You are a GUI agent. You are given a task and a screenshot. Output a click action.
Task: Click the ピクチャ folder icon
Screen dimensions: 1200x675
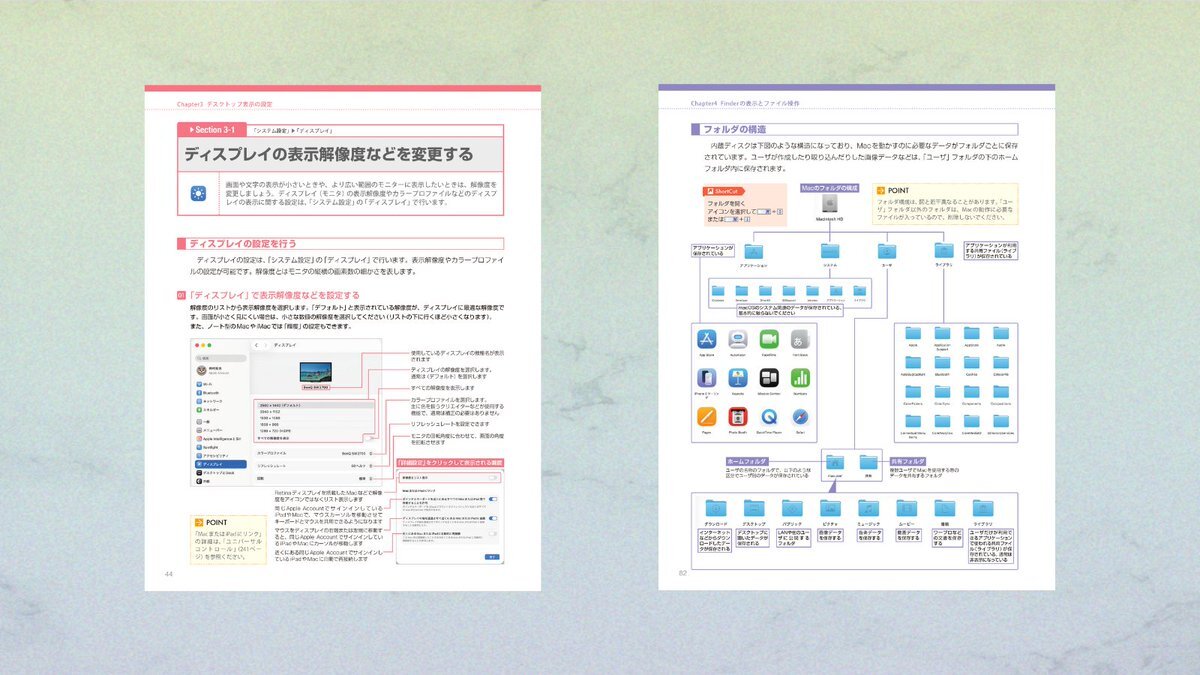(830, 508)
